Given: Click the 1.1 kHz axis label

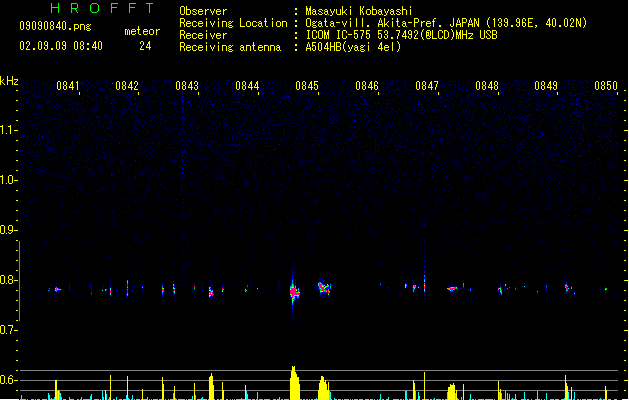Looking at the screenshot, I should (8, 130).
